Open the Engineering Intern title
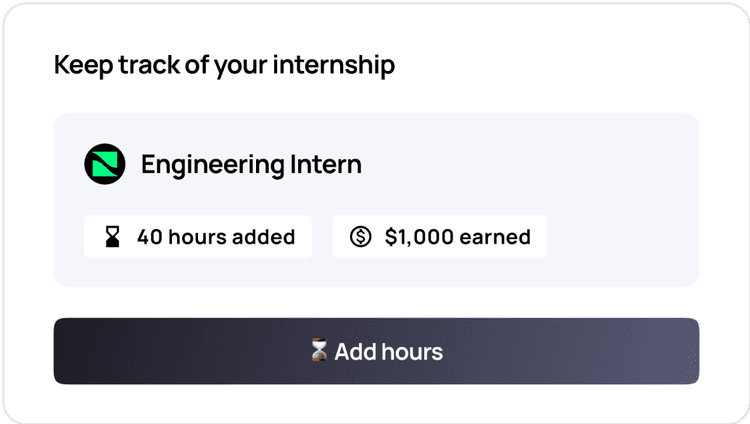The height and width of the screenshot is (424, 750). click(251, 165)
